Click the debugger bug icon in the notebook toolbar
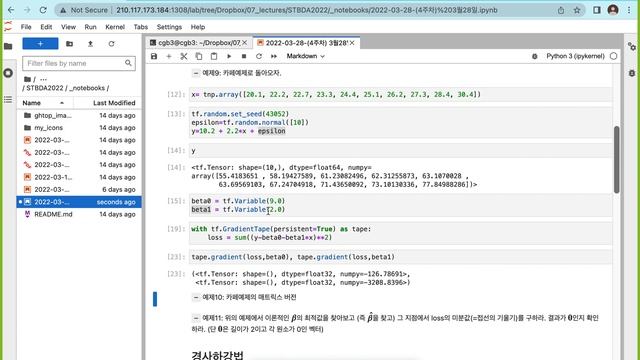640x360 pixels. [x=535, y=56]
